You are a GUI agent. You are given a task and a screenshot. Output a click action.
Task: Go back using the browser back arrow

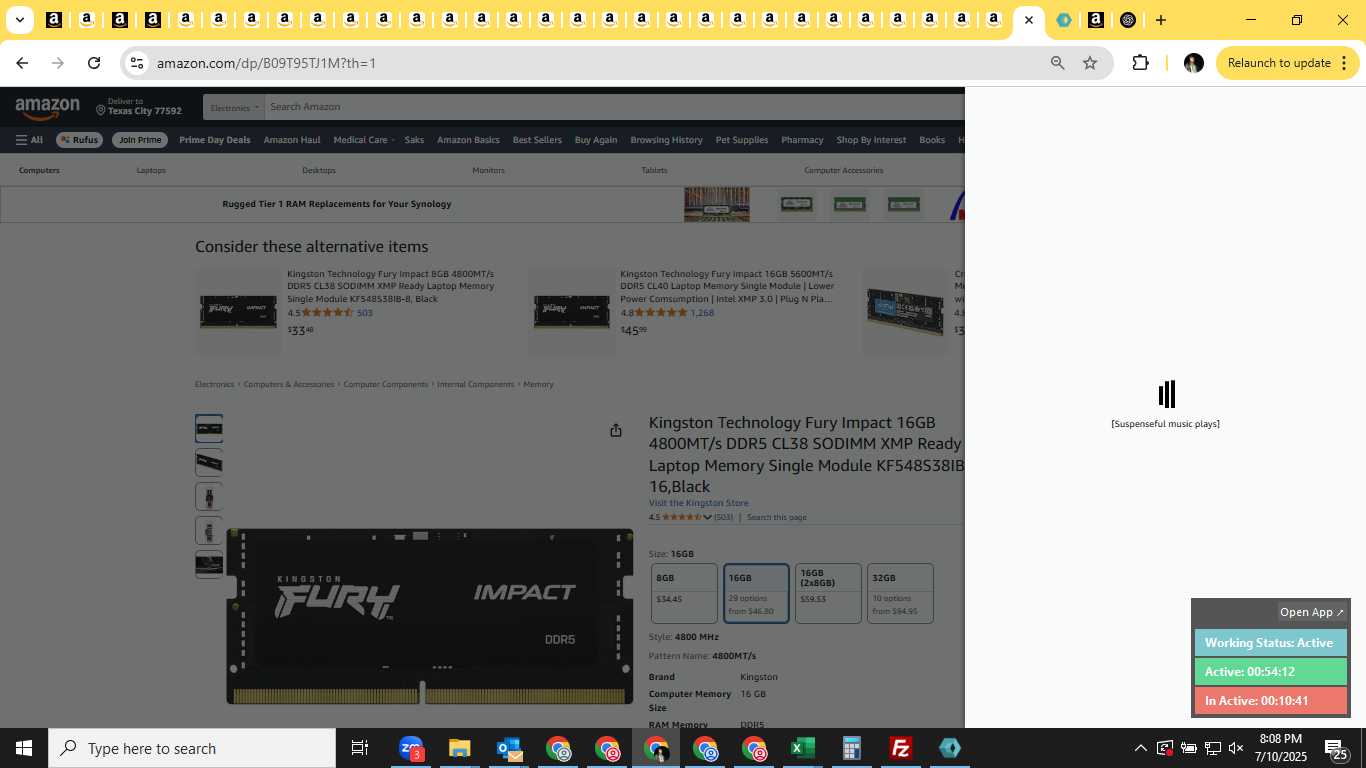[x=22, y=63]
